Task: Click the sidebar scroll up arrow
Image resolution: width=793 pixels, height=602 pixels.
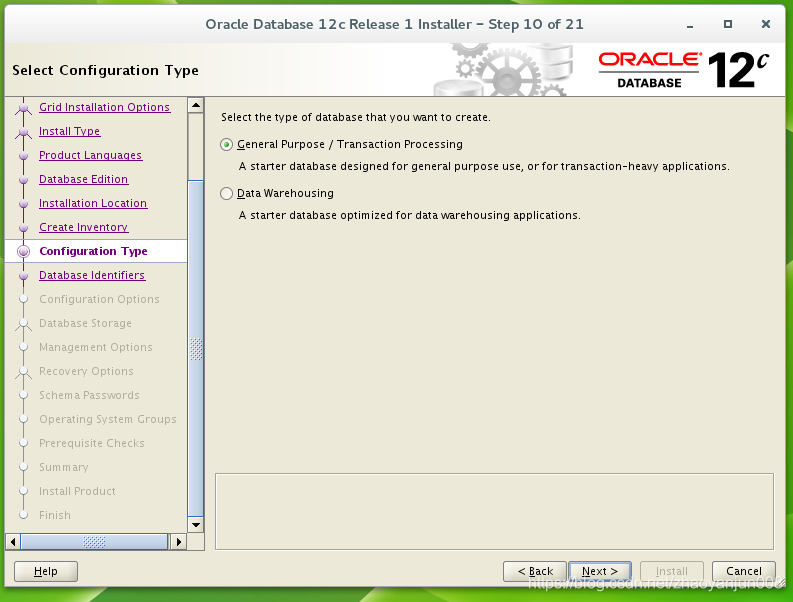Action: click(196, 105)
